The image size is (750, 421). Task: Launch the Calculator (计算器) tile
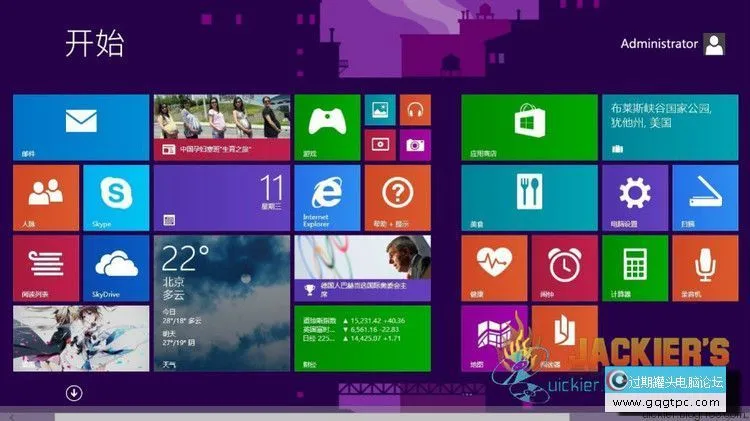tap(634, 267)
